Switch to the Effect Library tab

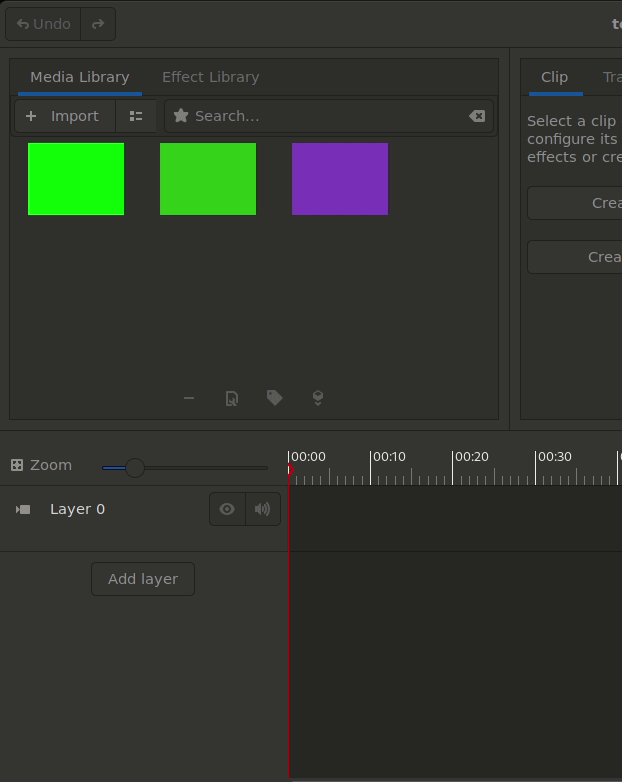[x=210, y=77]
